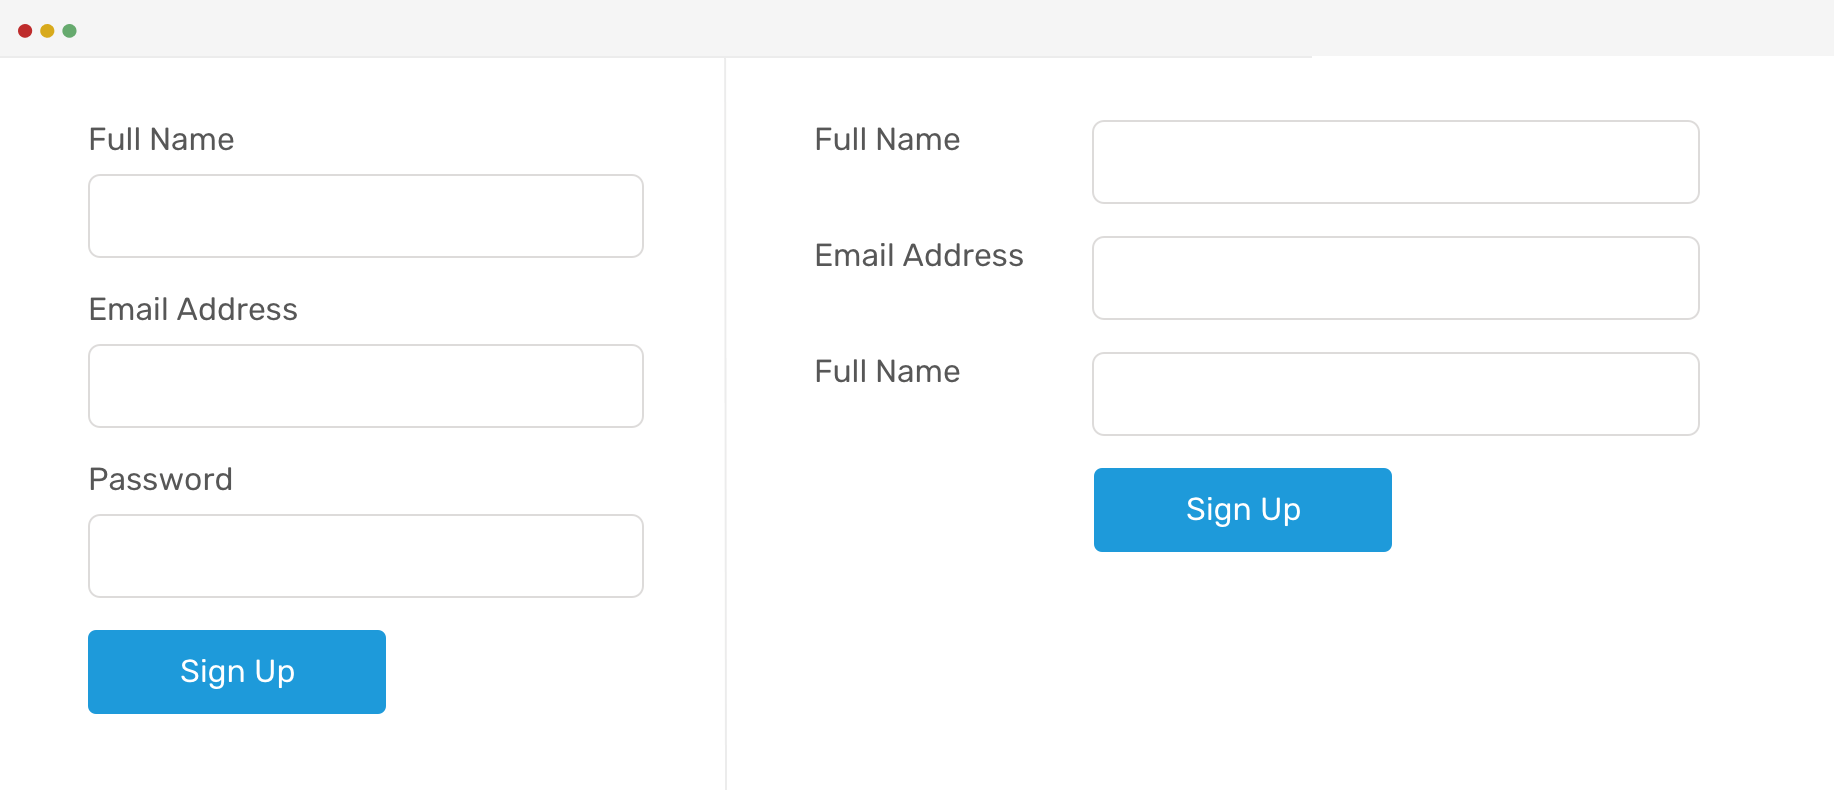Image resolution: width=1834 pixels, height=790 pixels.
Task: Click the Password input field
Action: pos(366,556)
